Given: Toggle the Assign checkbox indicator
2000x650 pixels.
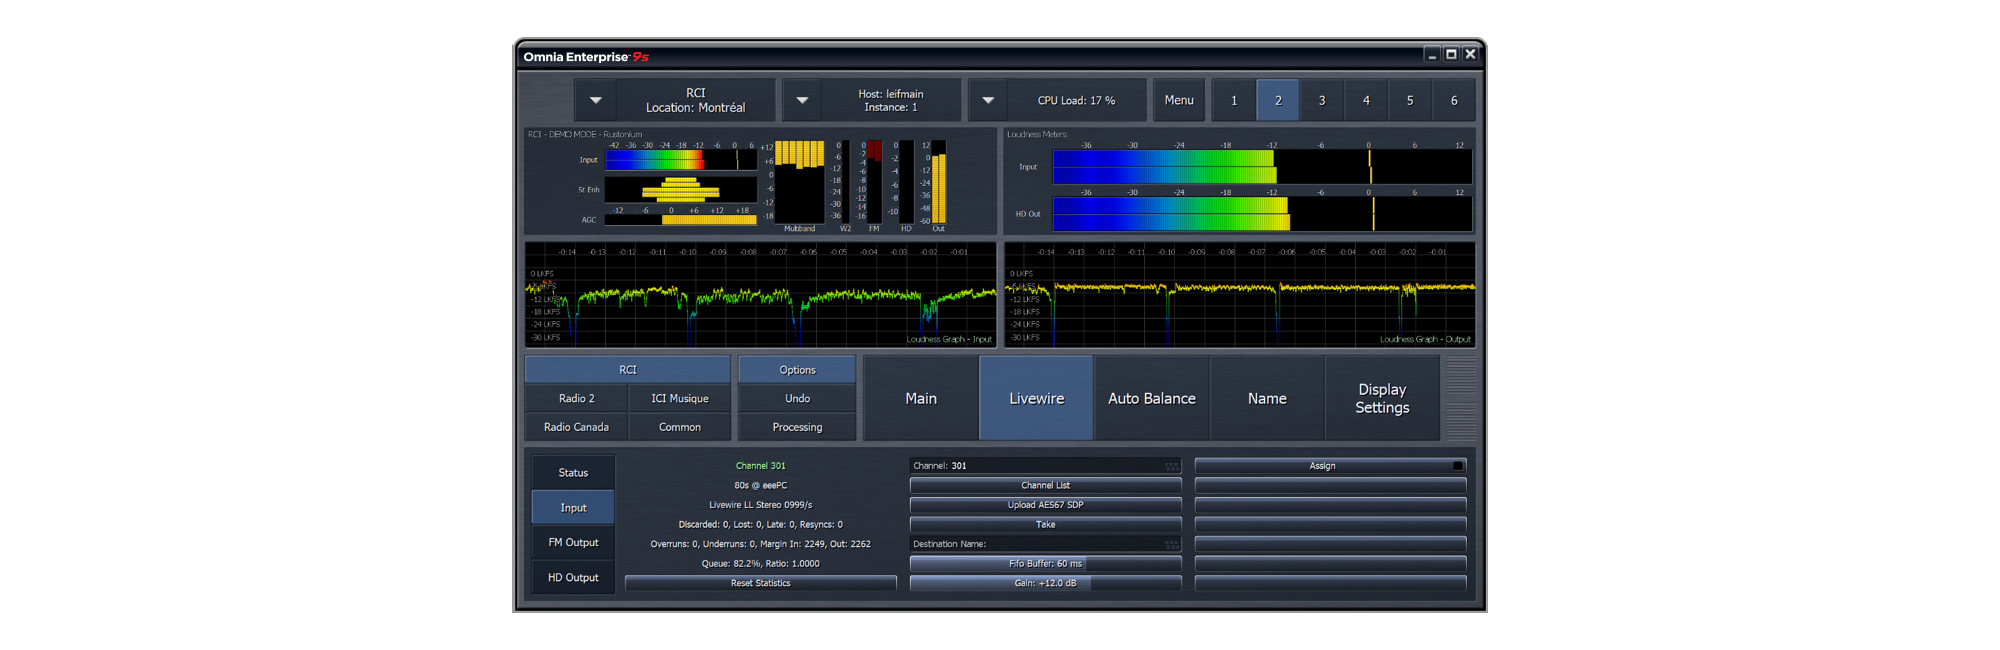Looking at the screenshot, I should [1458, 466].
